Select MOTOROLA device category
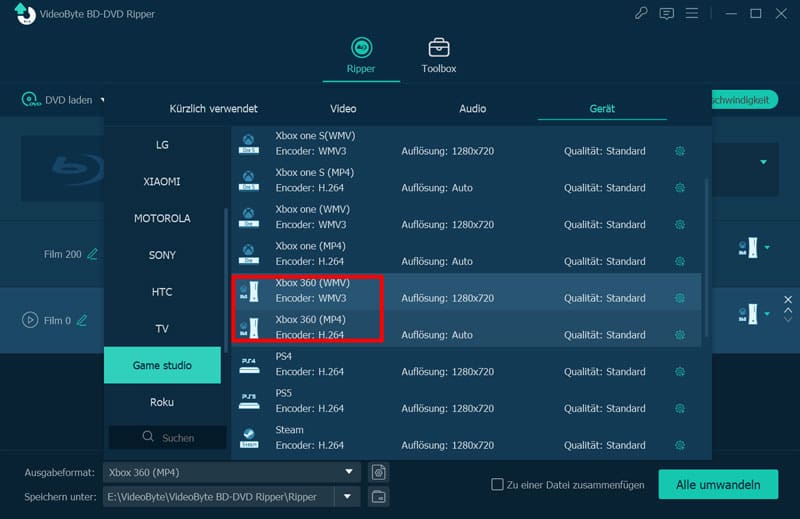The height and width of the screenshot is (519, 800). click(162, 218)
